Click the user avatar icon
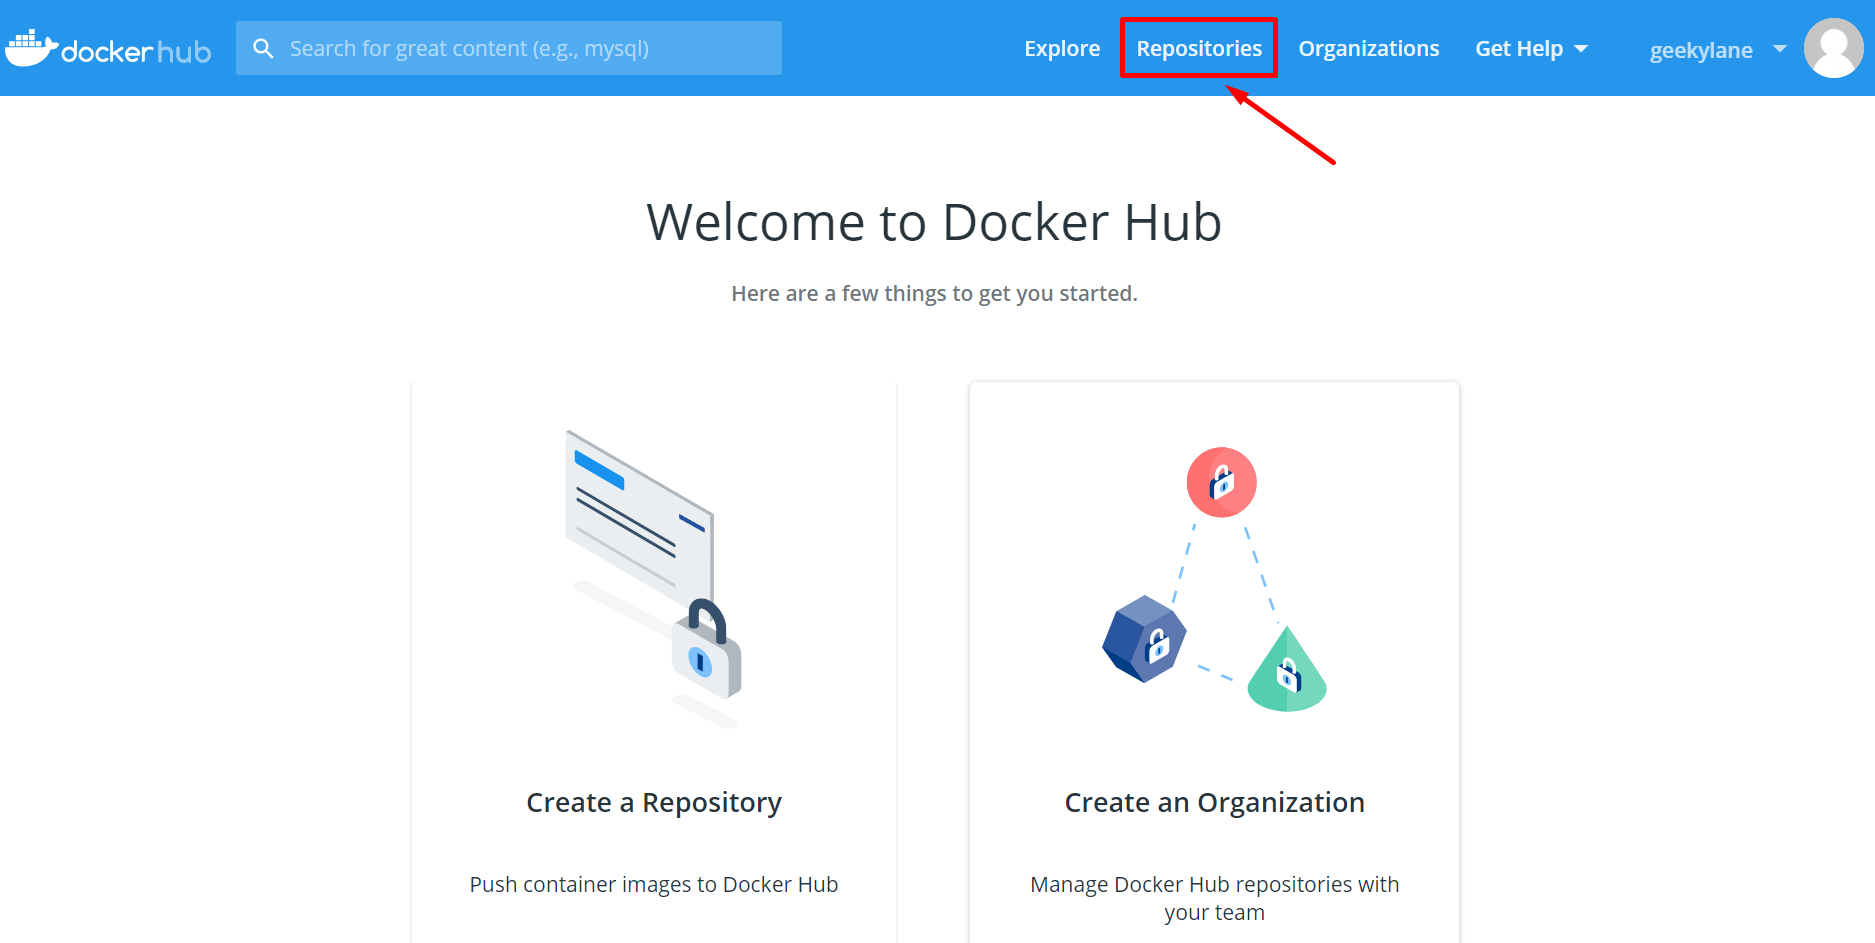The height and width of the screenshot is (943, 1875). [1833, 48]
